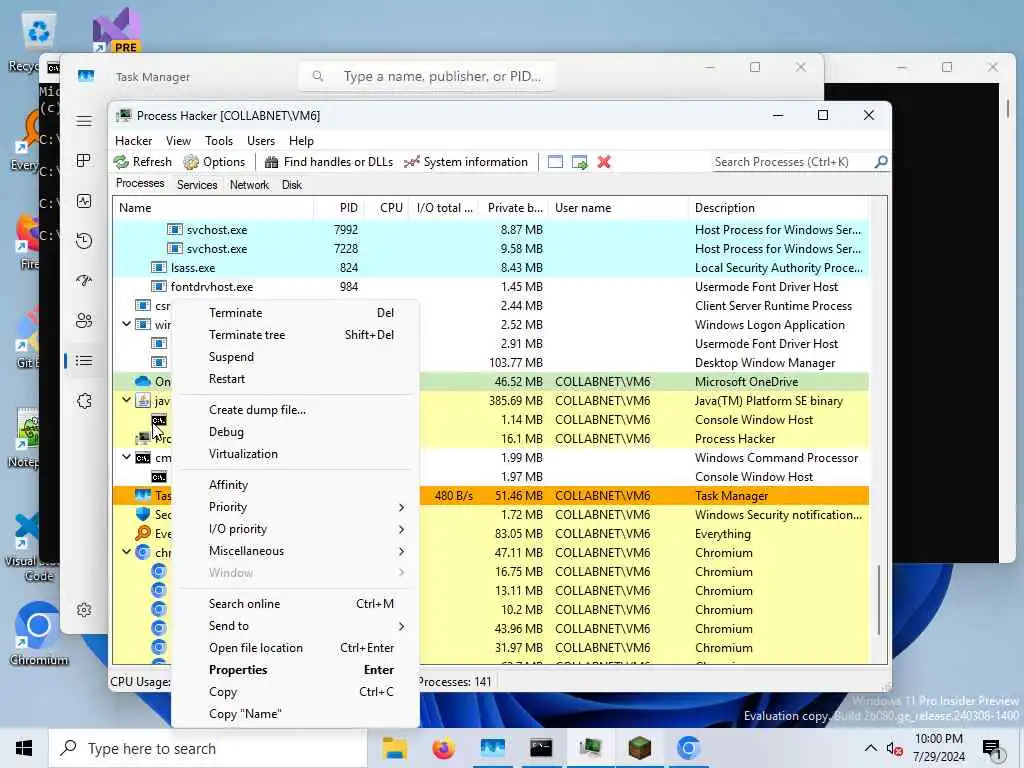Open Properties from context menu
This screenshot has height=768, width=1024.
point(295,669)
